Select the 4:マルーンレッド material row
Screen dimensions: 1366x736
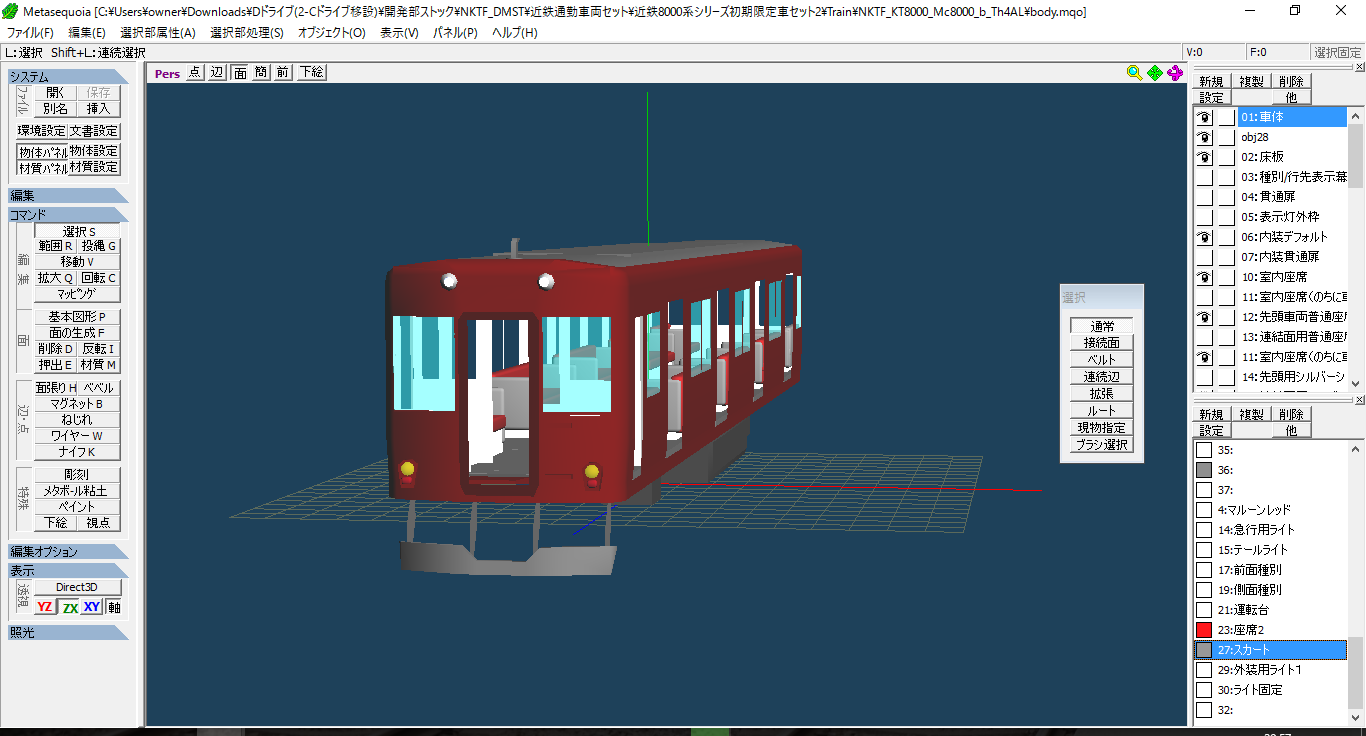tap(1270, 510)
